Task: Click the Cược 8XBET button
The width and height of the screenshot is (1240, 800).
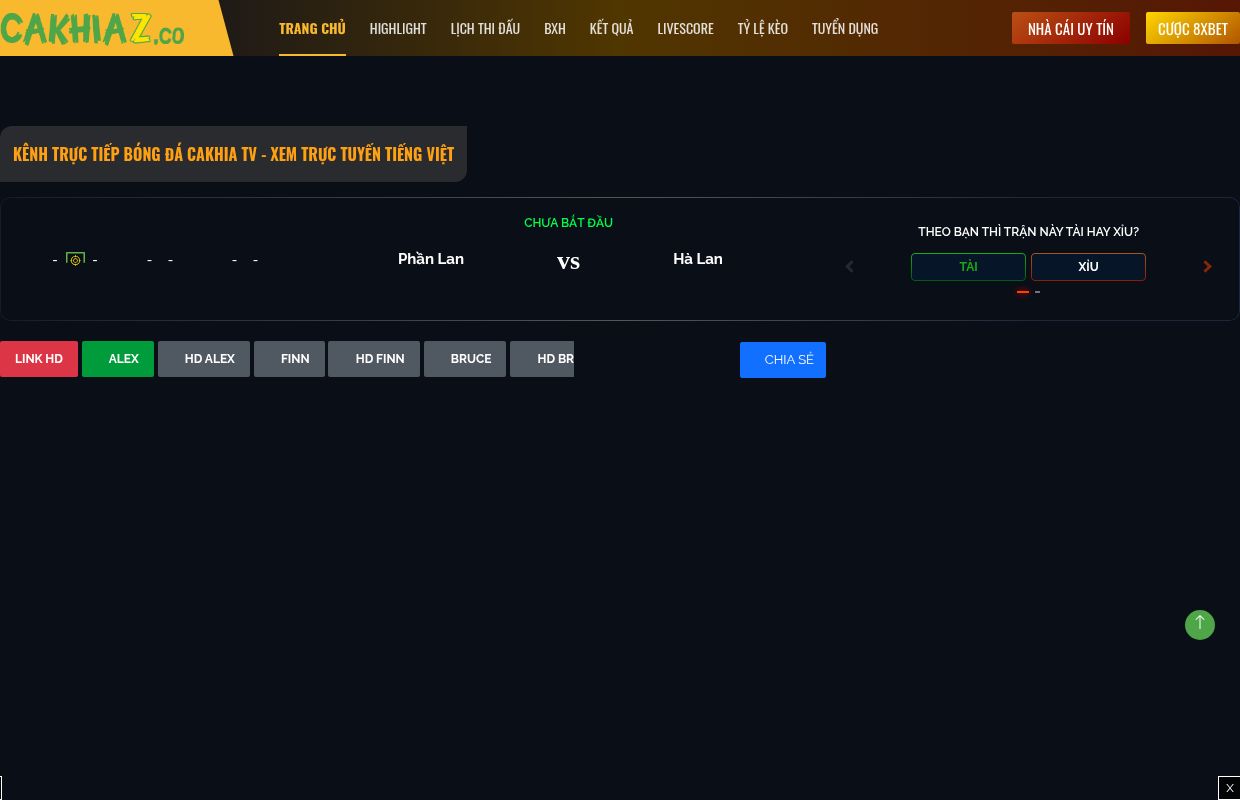Action: click(x=1193, y=28)
